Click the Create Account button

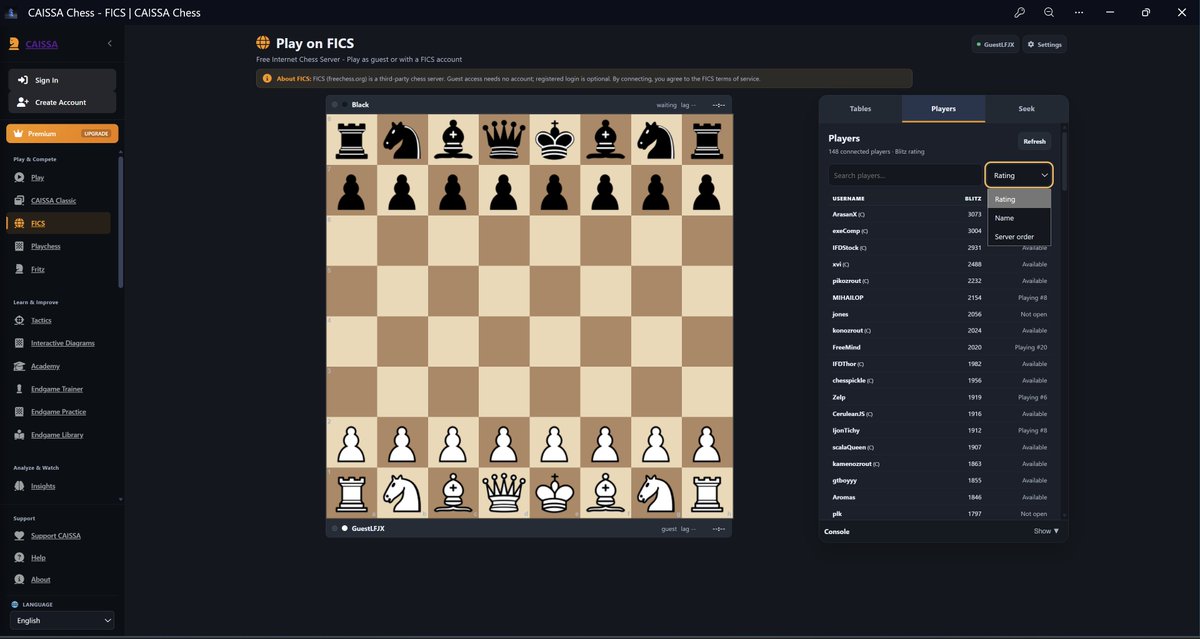click(x=62, y=102)
